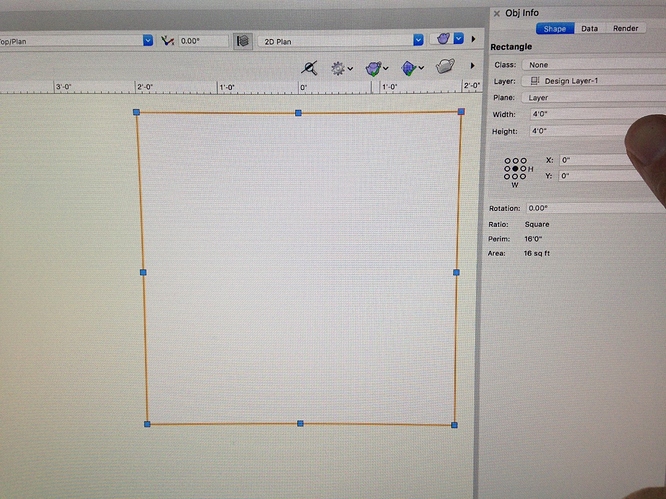The width and height of the screenshot is (666, 499).
Task: Select the zoom magnifier tool
Action: (x=309, y=68)
